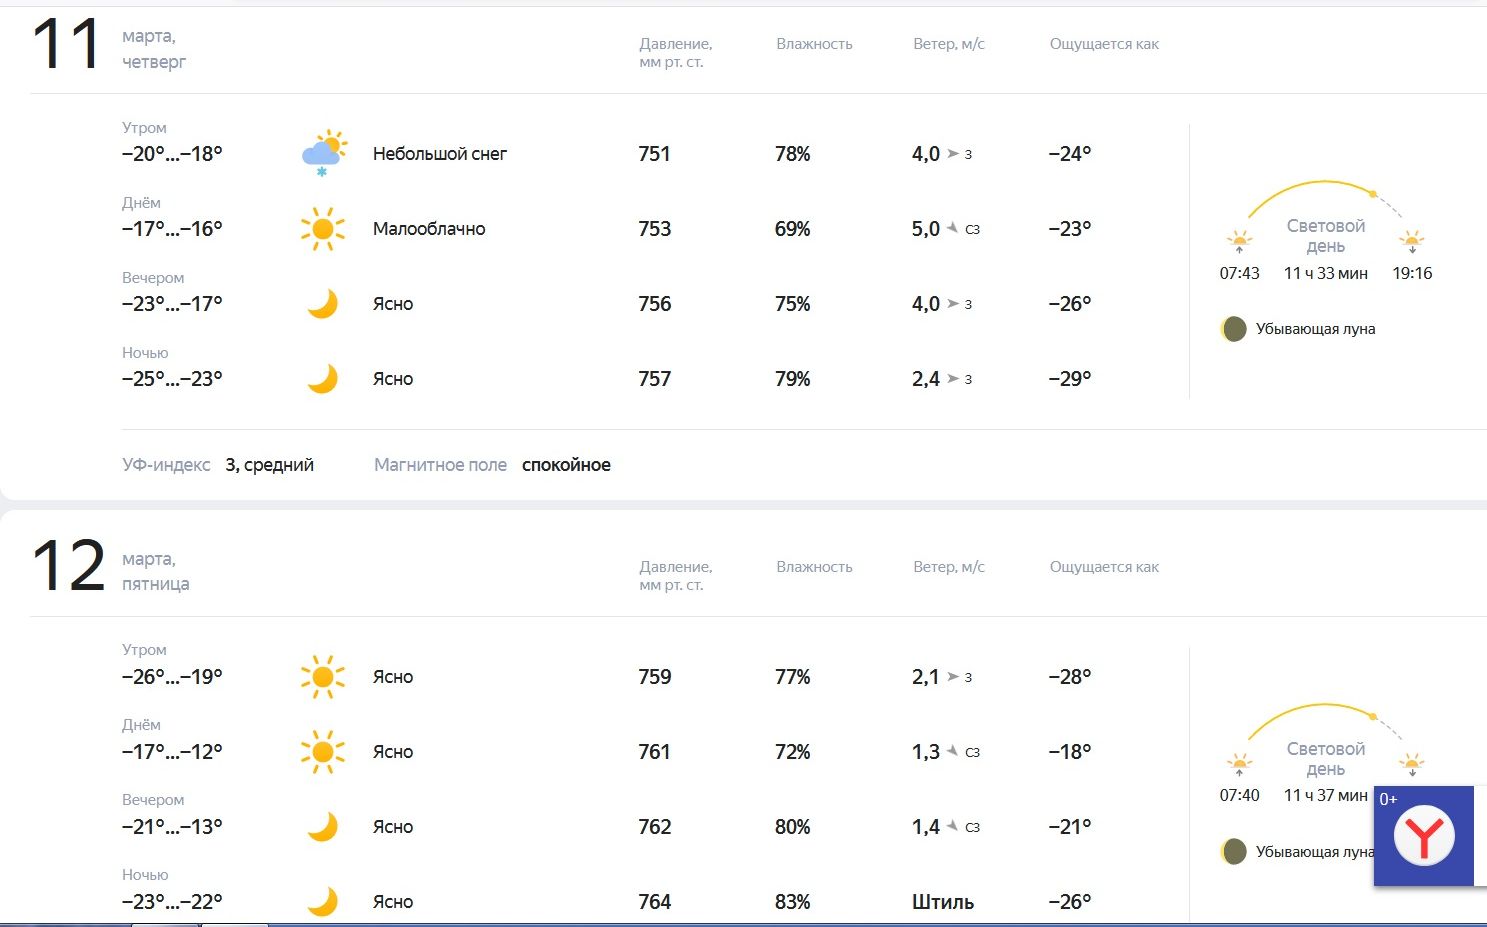Click the sunset time 19:16
The height and width of the screenshot is (927, 1487).
1412,273
